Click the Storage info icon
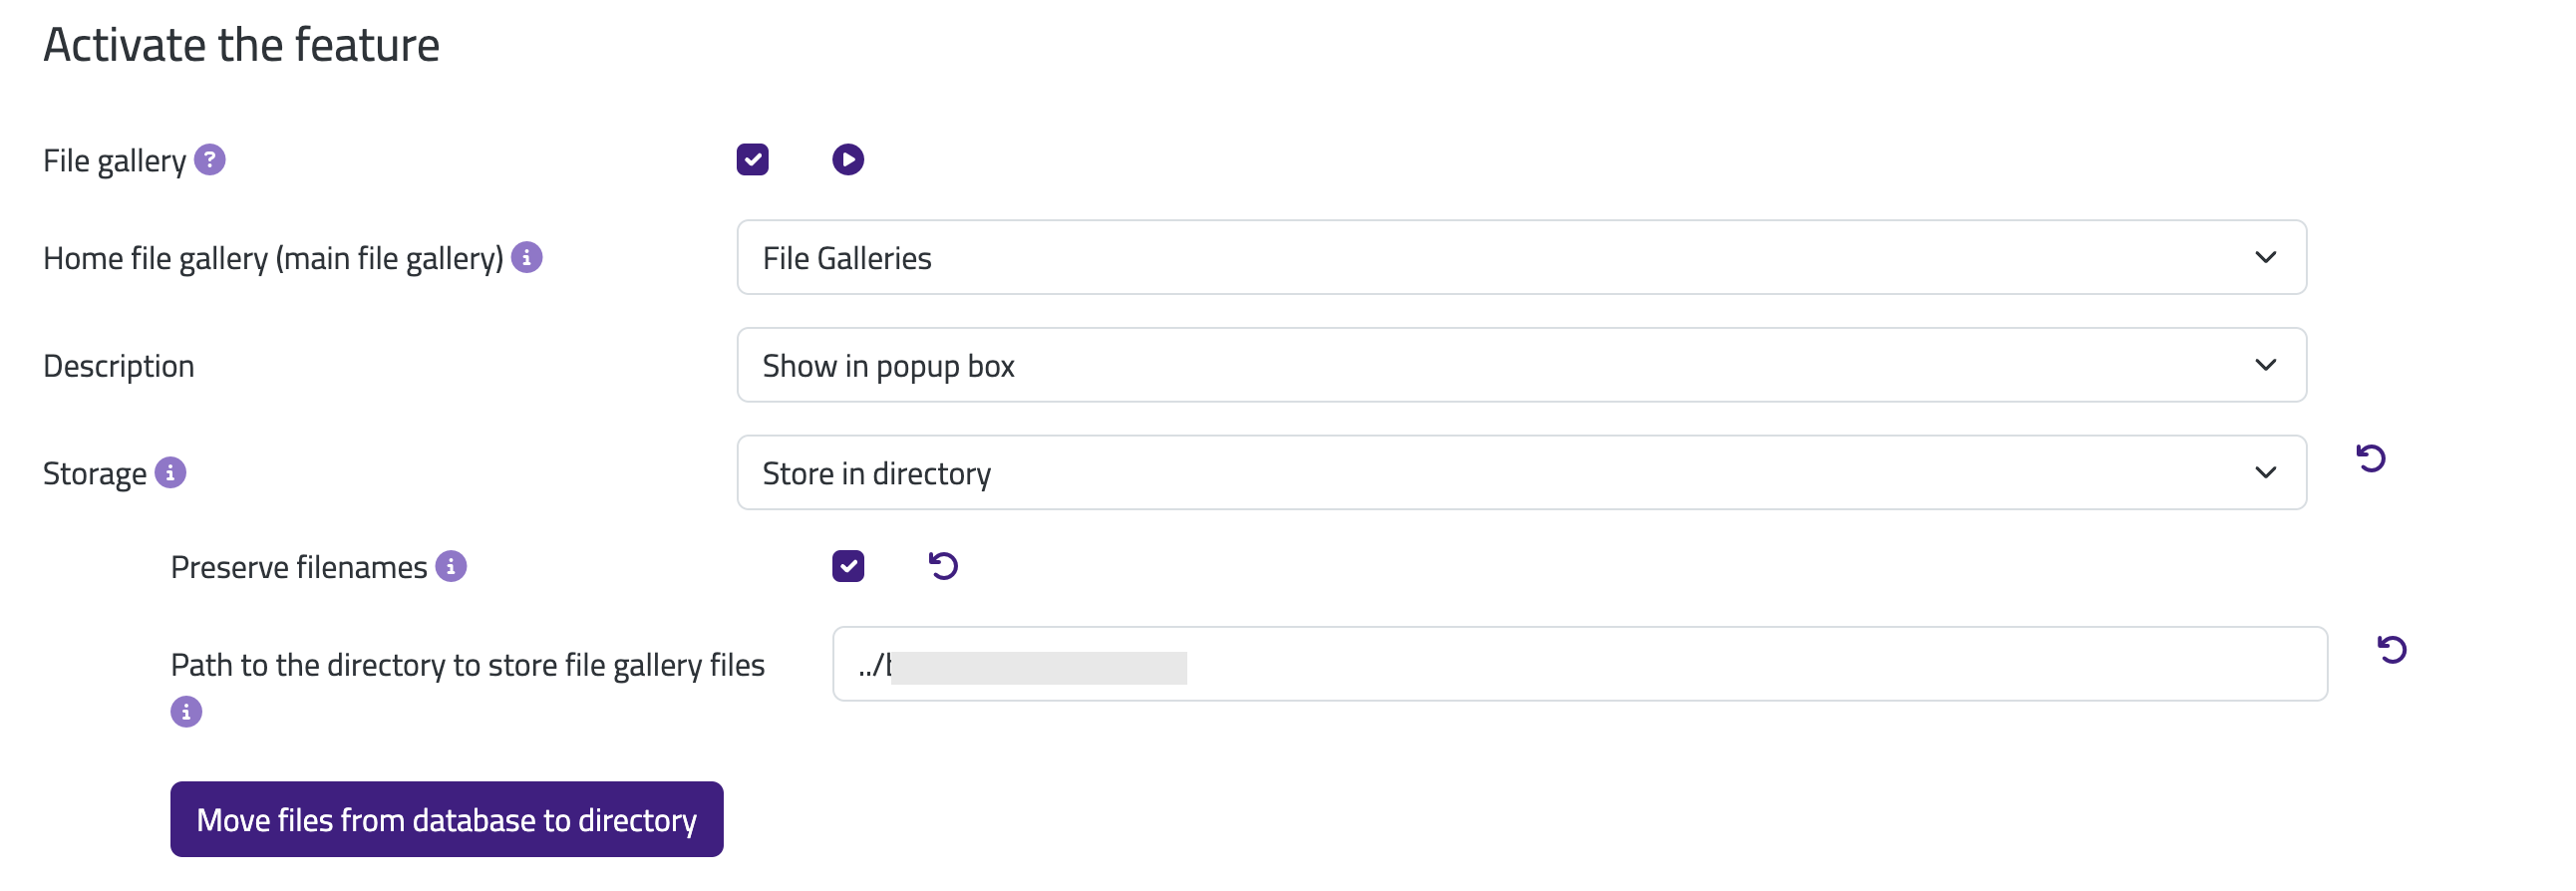The image size is (2576, 891). pyautogui.click(x=170, y=472)
